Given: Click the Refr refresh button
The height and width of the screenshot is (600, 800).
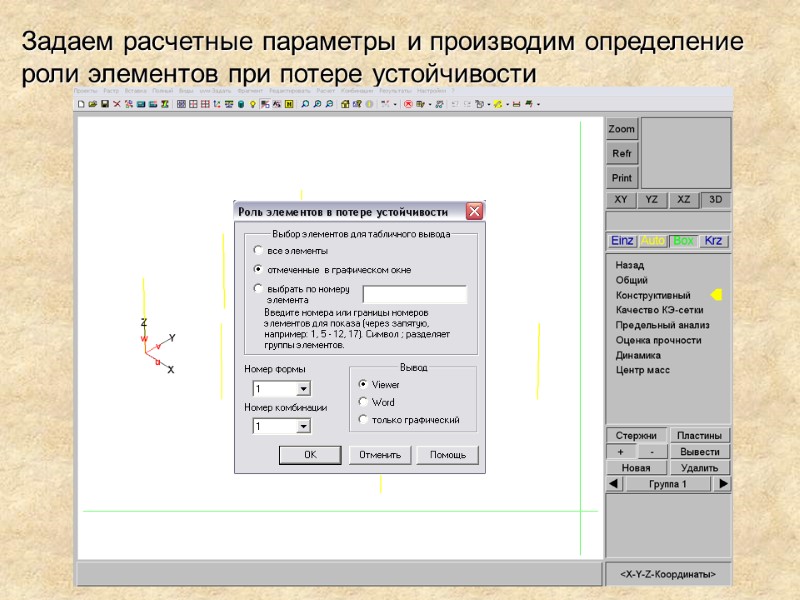Looking at the screenshot, I should point(621,153).
